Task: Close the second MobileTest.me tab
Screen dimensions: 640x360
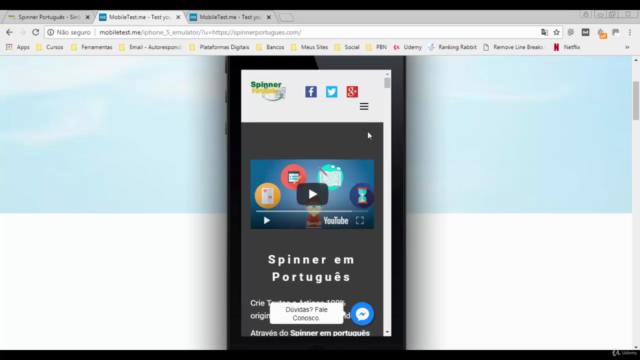Action: click(269, 17)
